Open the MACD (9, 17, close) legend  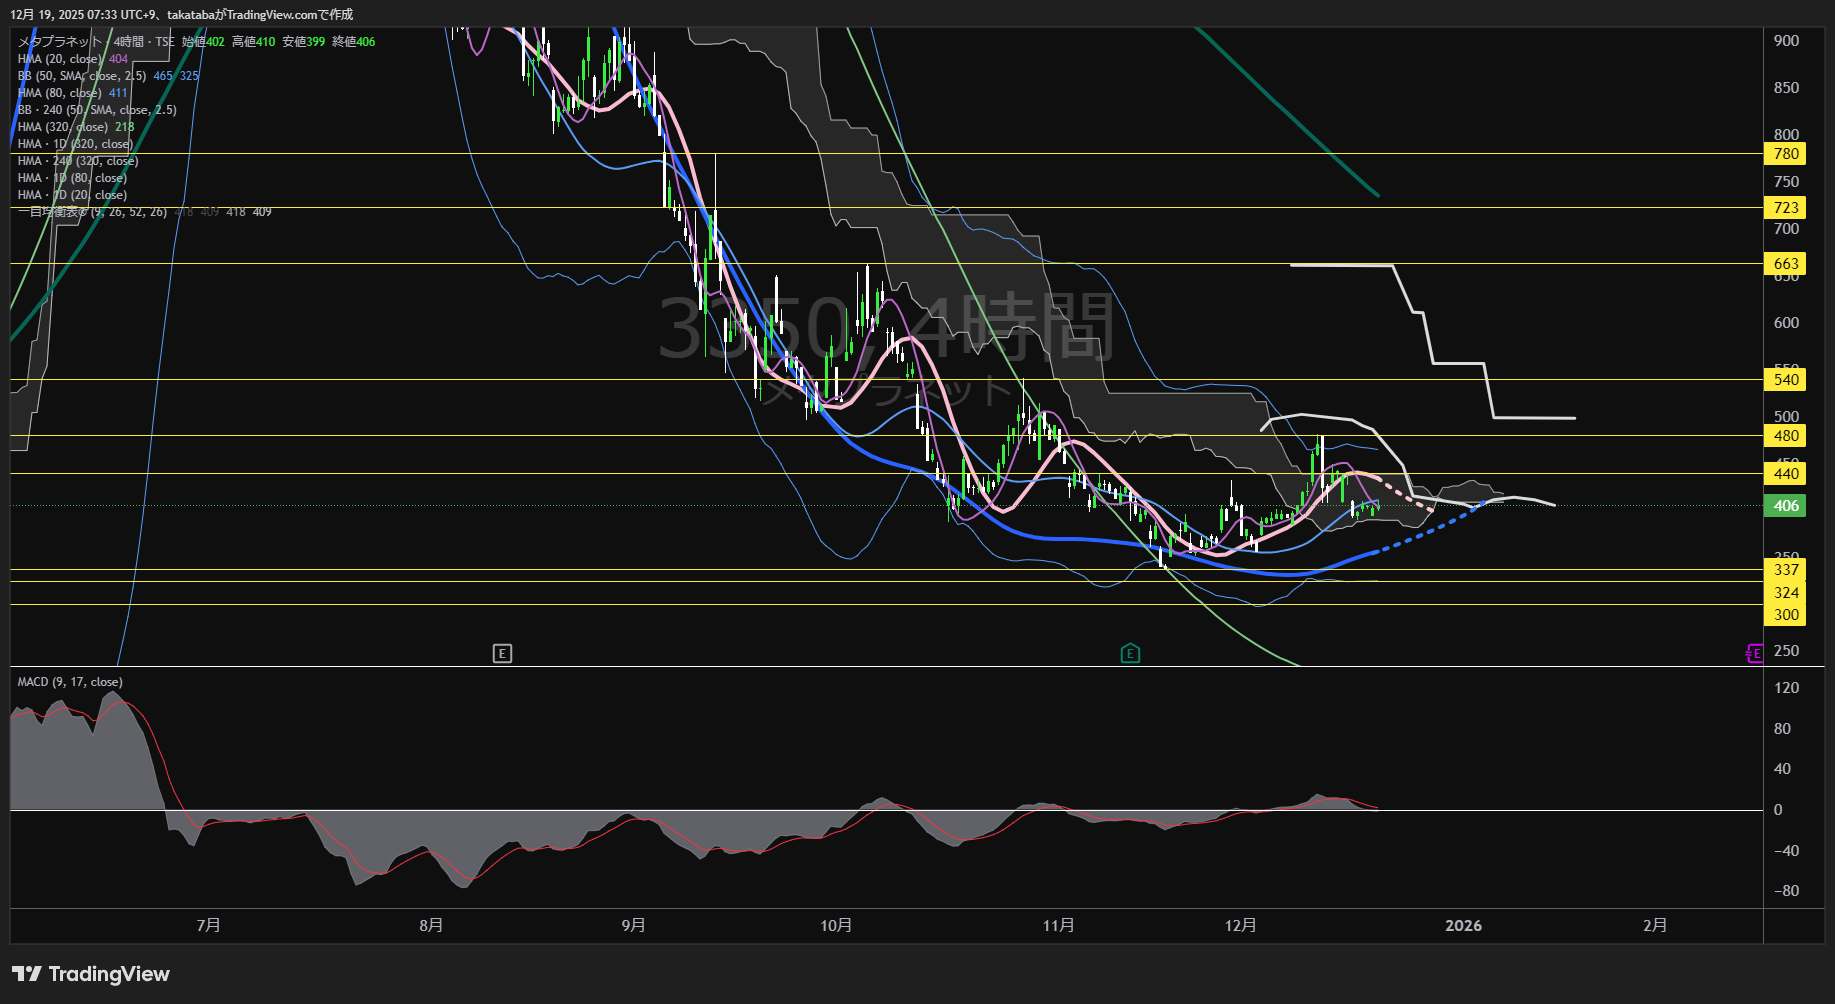click(70, 682)
